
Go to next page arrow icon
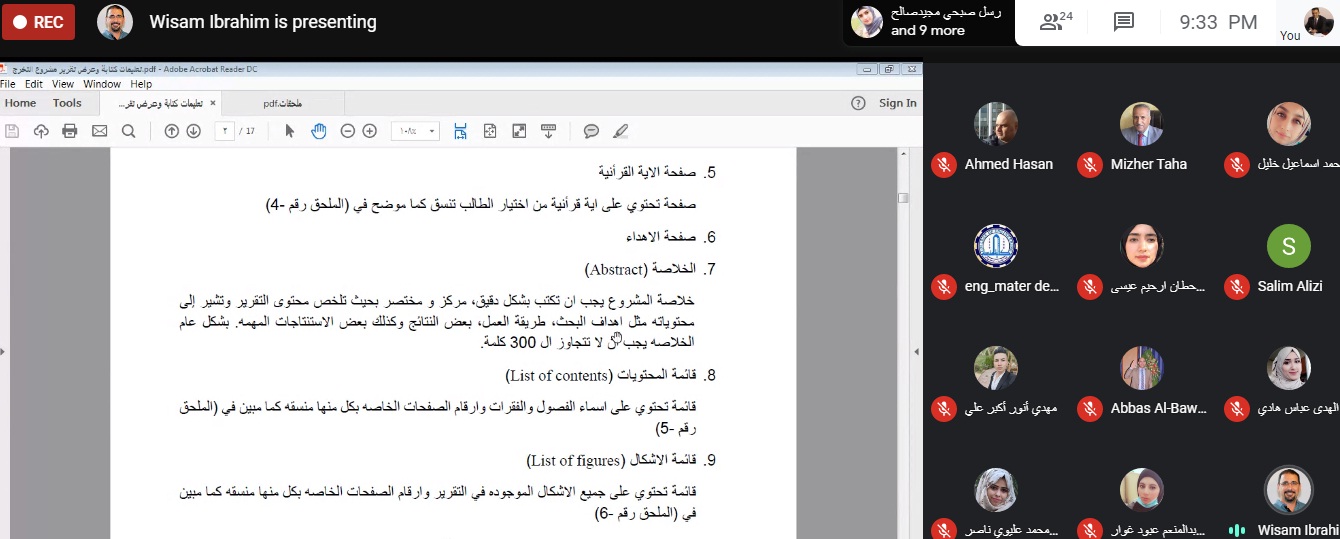[193, 131]
